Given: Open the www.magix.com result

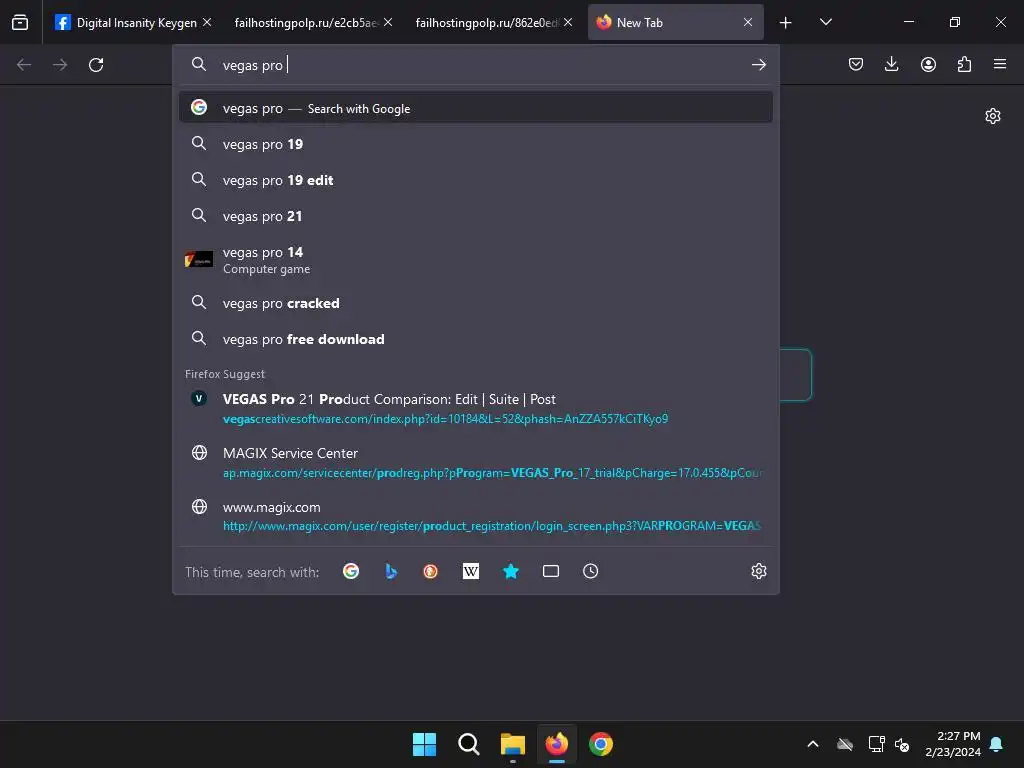Looking at the screenshot, I should (475, 516).
